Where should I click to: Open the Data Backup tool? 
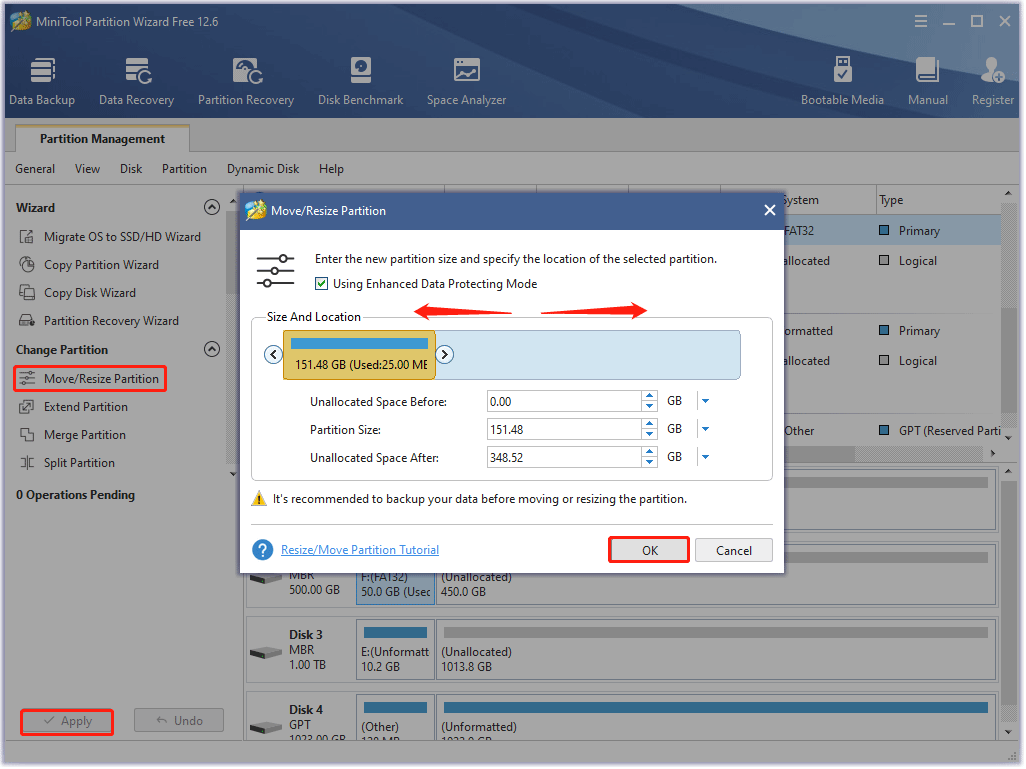(x=42, y=82)
